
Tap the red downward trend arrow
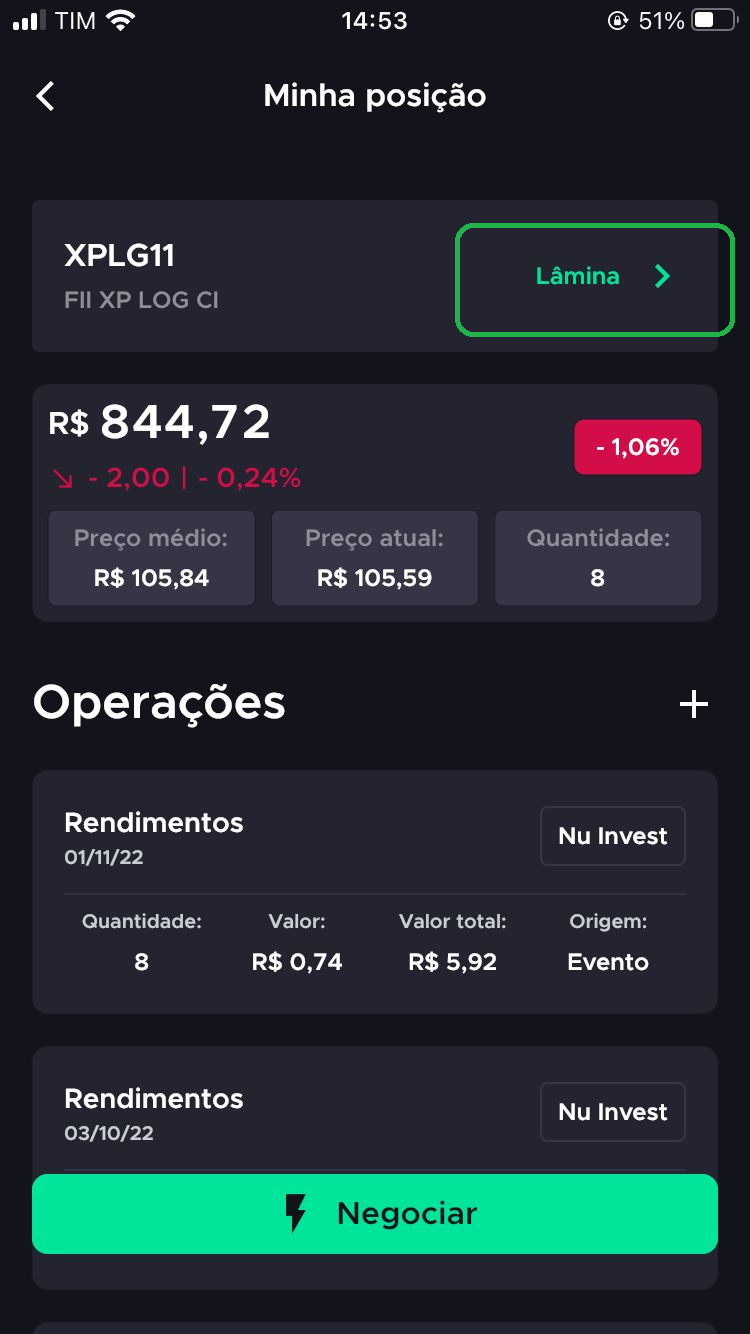pyautogui.click(x=64, y=479)
